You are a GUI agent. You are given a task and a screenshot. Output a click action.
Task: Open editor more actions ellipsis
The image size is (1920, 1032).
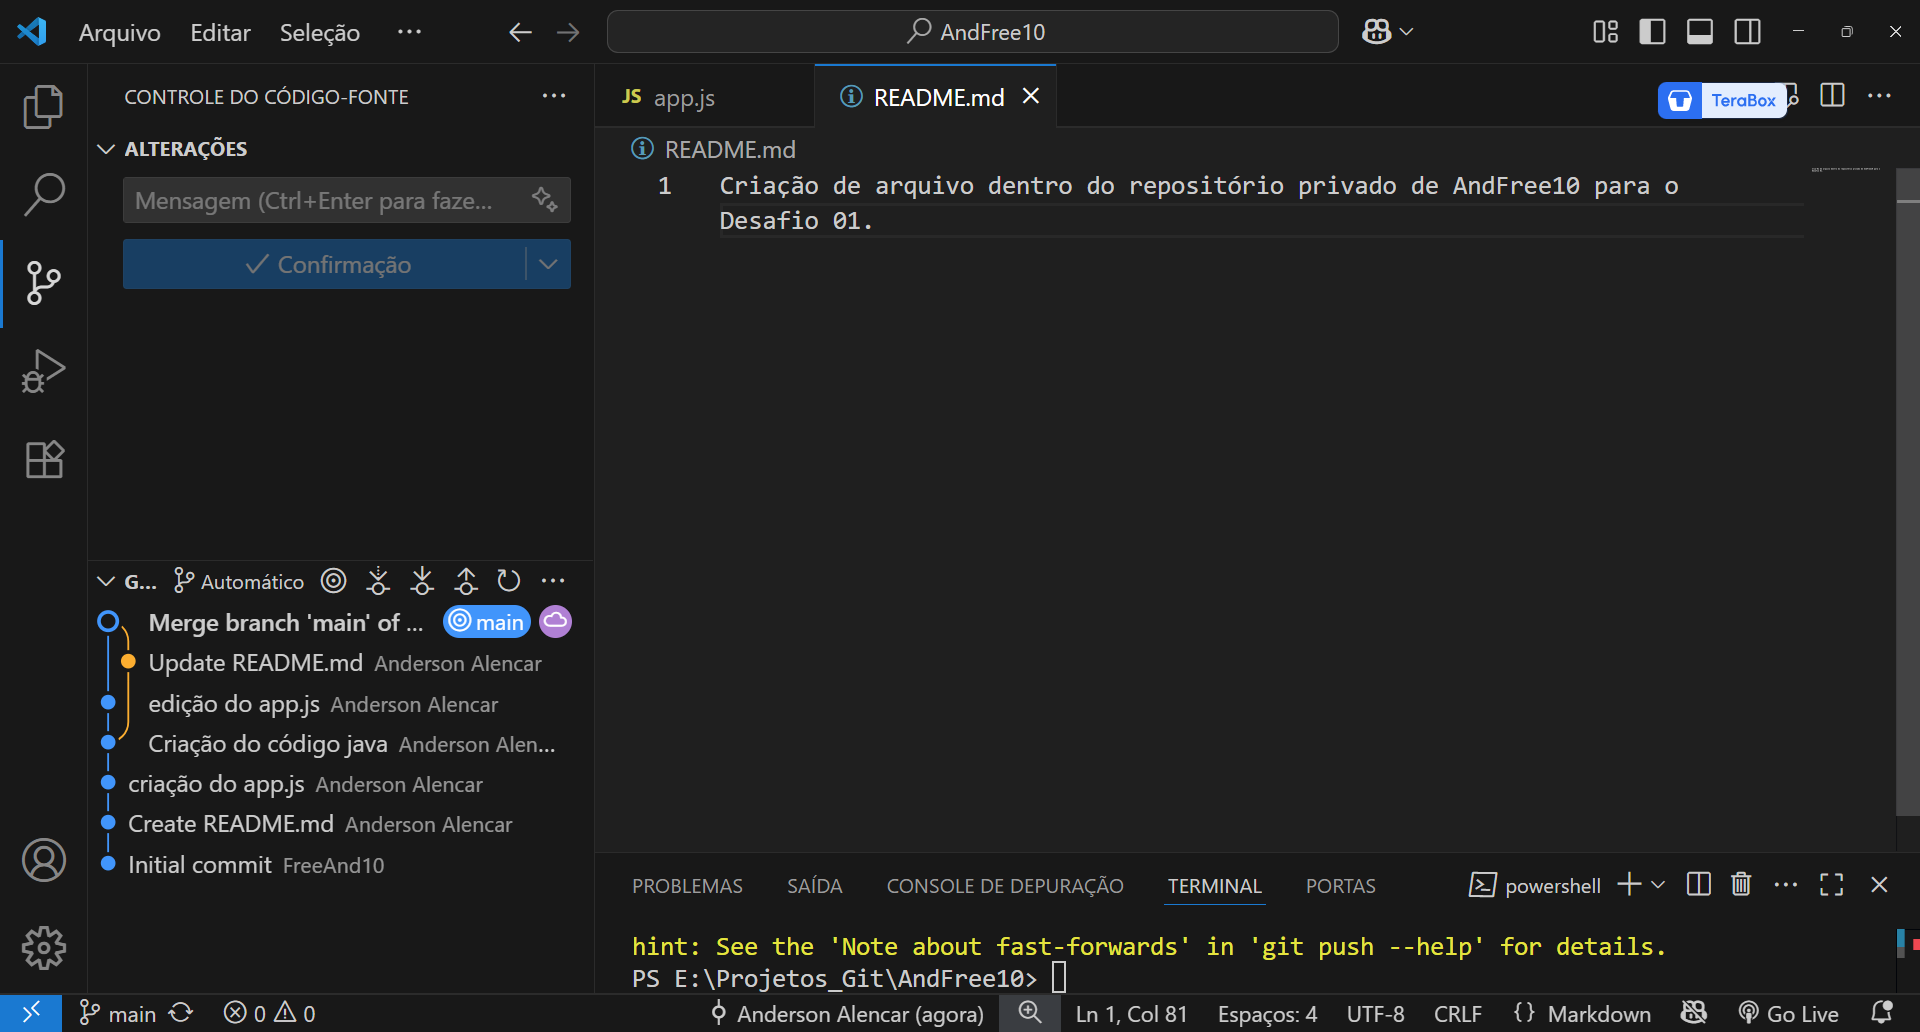pyautogui.click(x=1879, y=96)
